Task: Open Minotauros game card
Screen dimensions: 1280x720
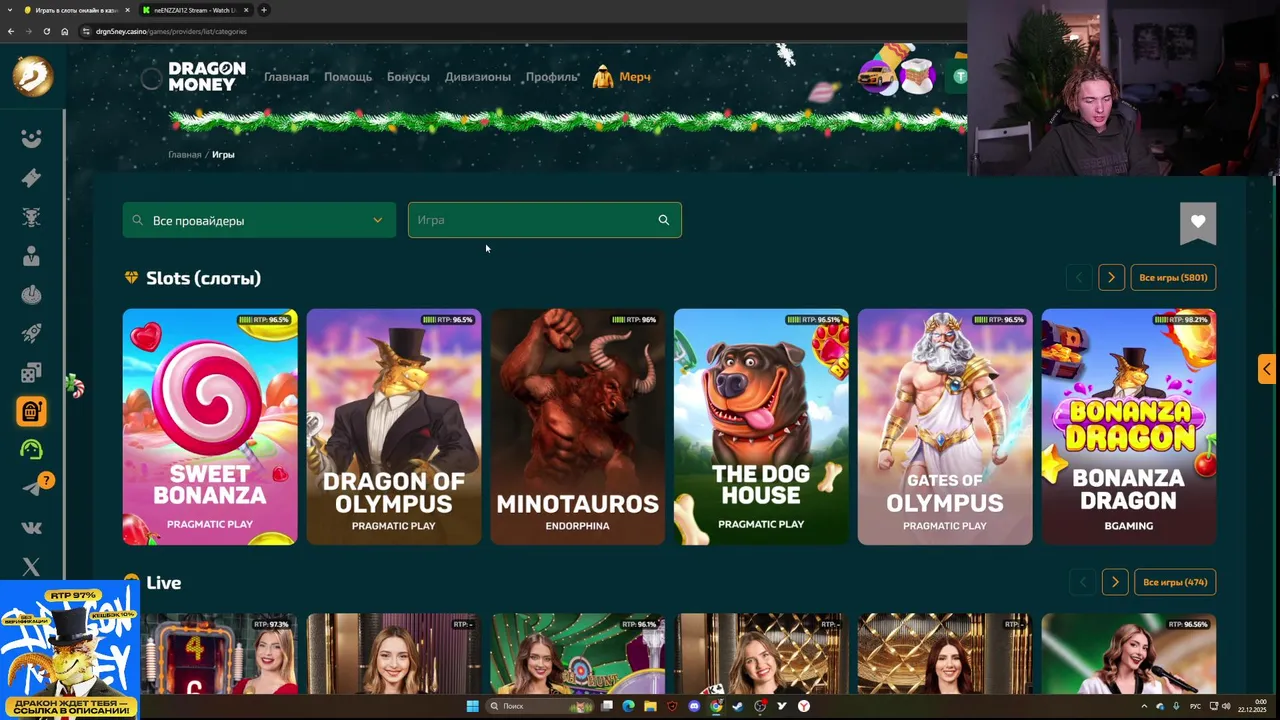Action: tap(578, 427)
